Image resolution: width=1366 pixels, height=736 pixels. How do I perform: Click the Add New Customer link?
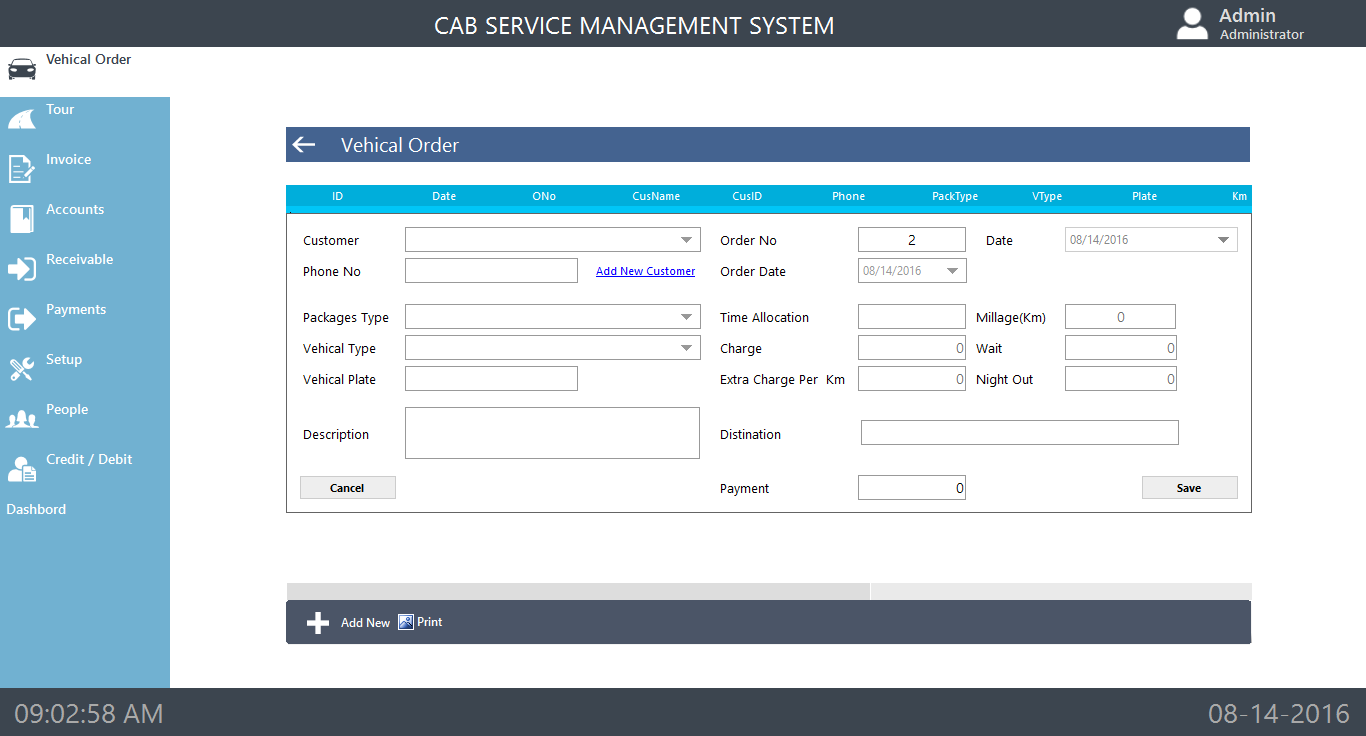click(x=645, y=272)
